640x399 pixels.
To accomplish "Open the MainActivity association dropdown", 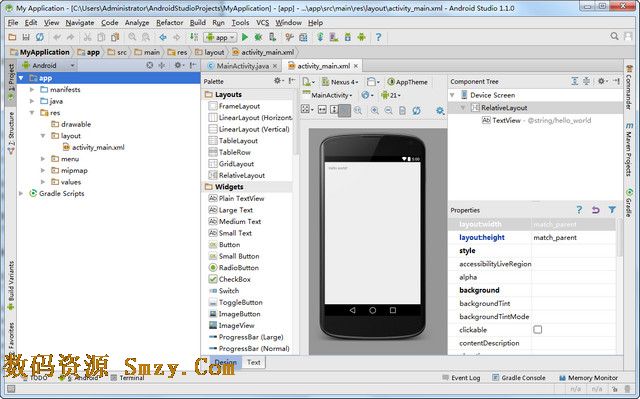I will pos(327,95).
